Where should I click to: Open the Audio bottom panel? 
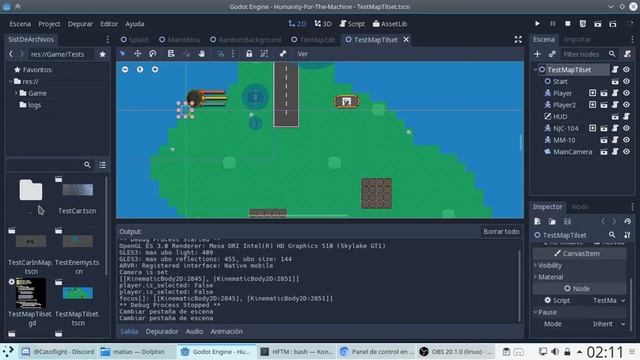[194, 331]
